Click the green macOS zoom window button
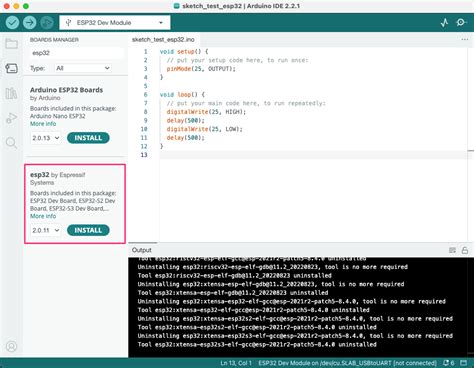Screen dimensions: 474x368 pyautogui.click(x=26, y=6)
